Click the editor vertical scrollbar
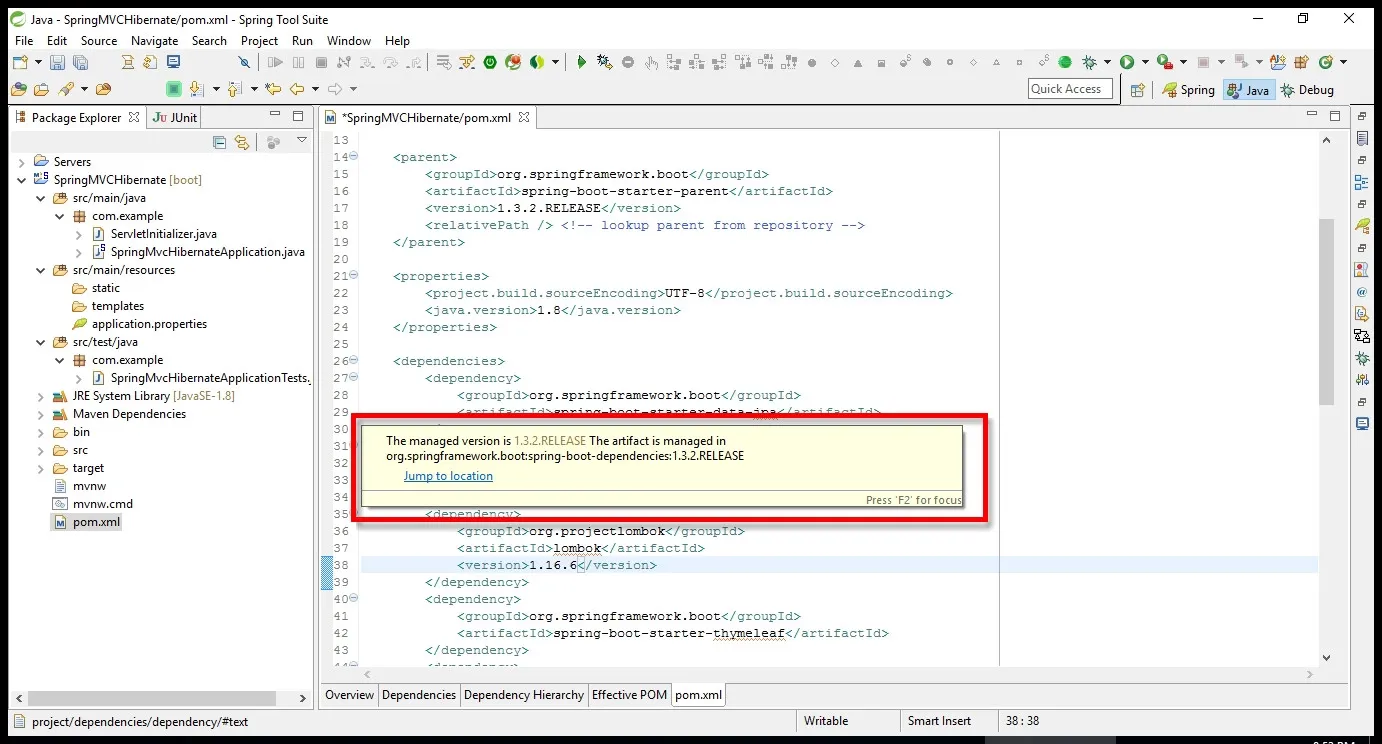 click(1326, 312)
